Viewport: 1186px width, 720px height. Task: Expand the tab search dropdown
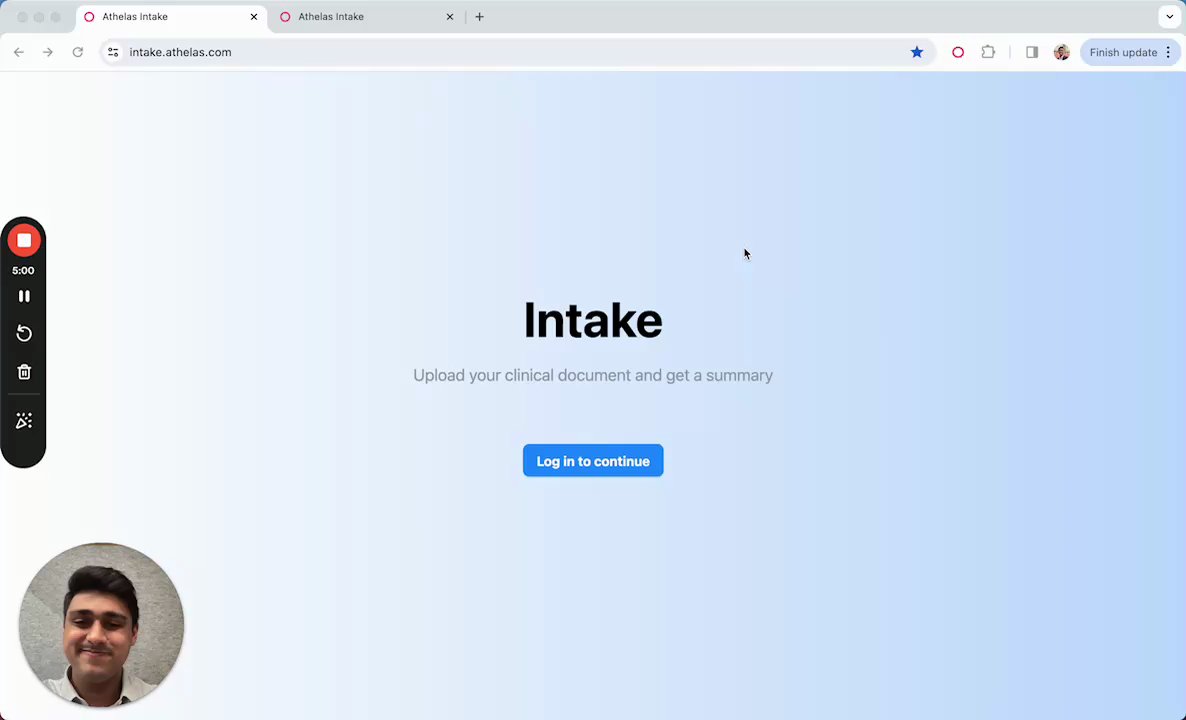[x=1169, y=17]
